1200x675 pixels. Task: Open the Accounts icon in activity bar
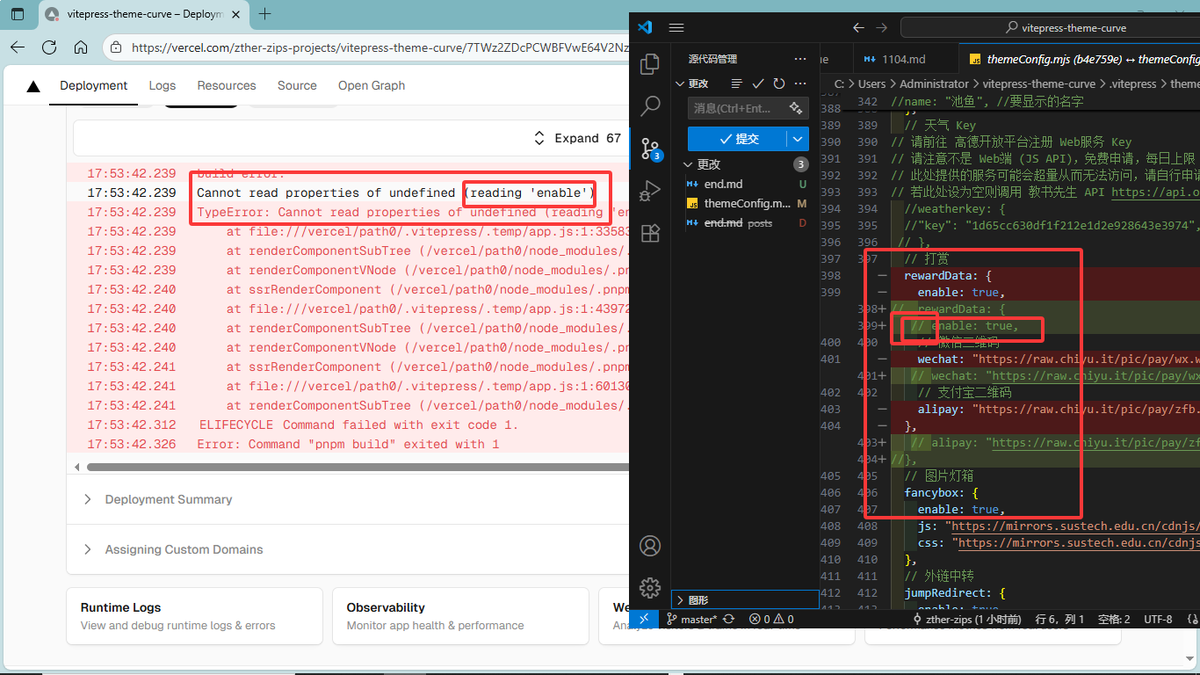[x=650, y=546]
